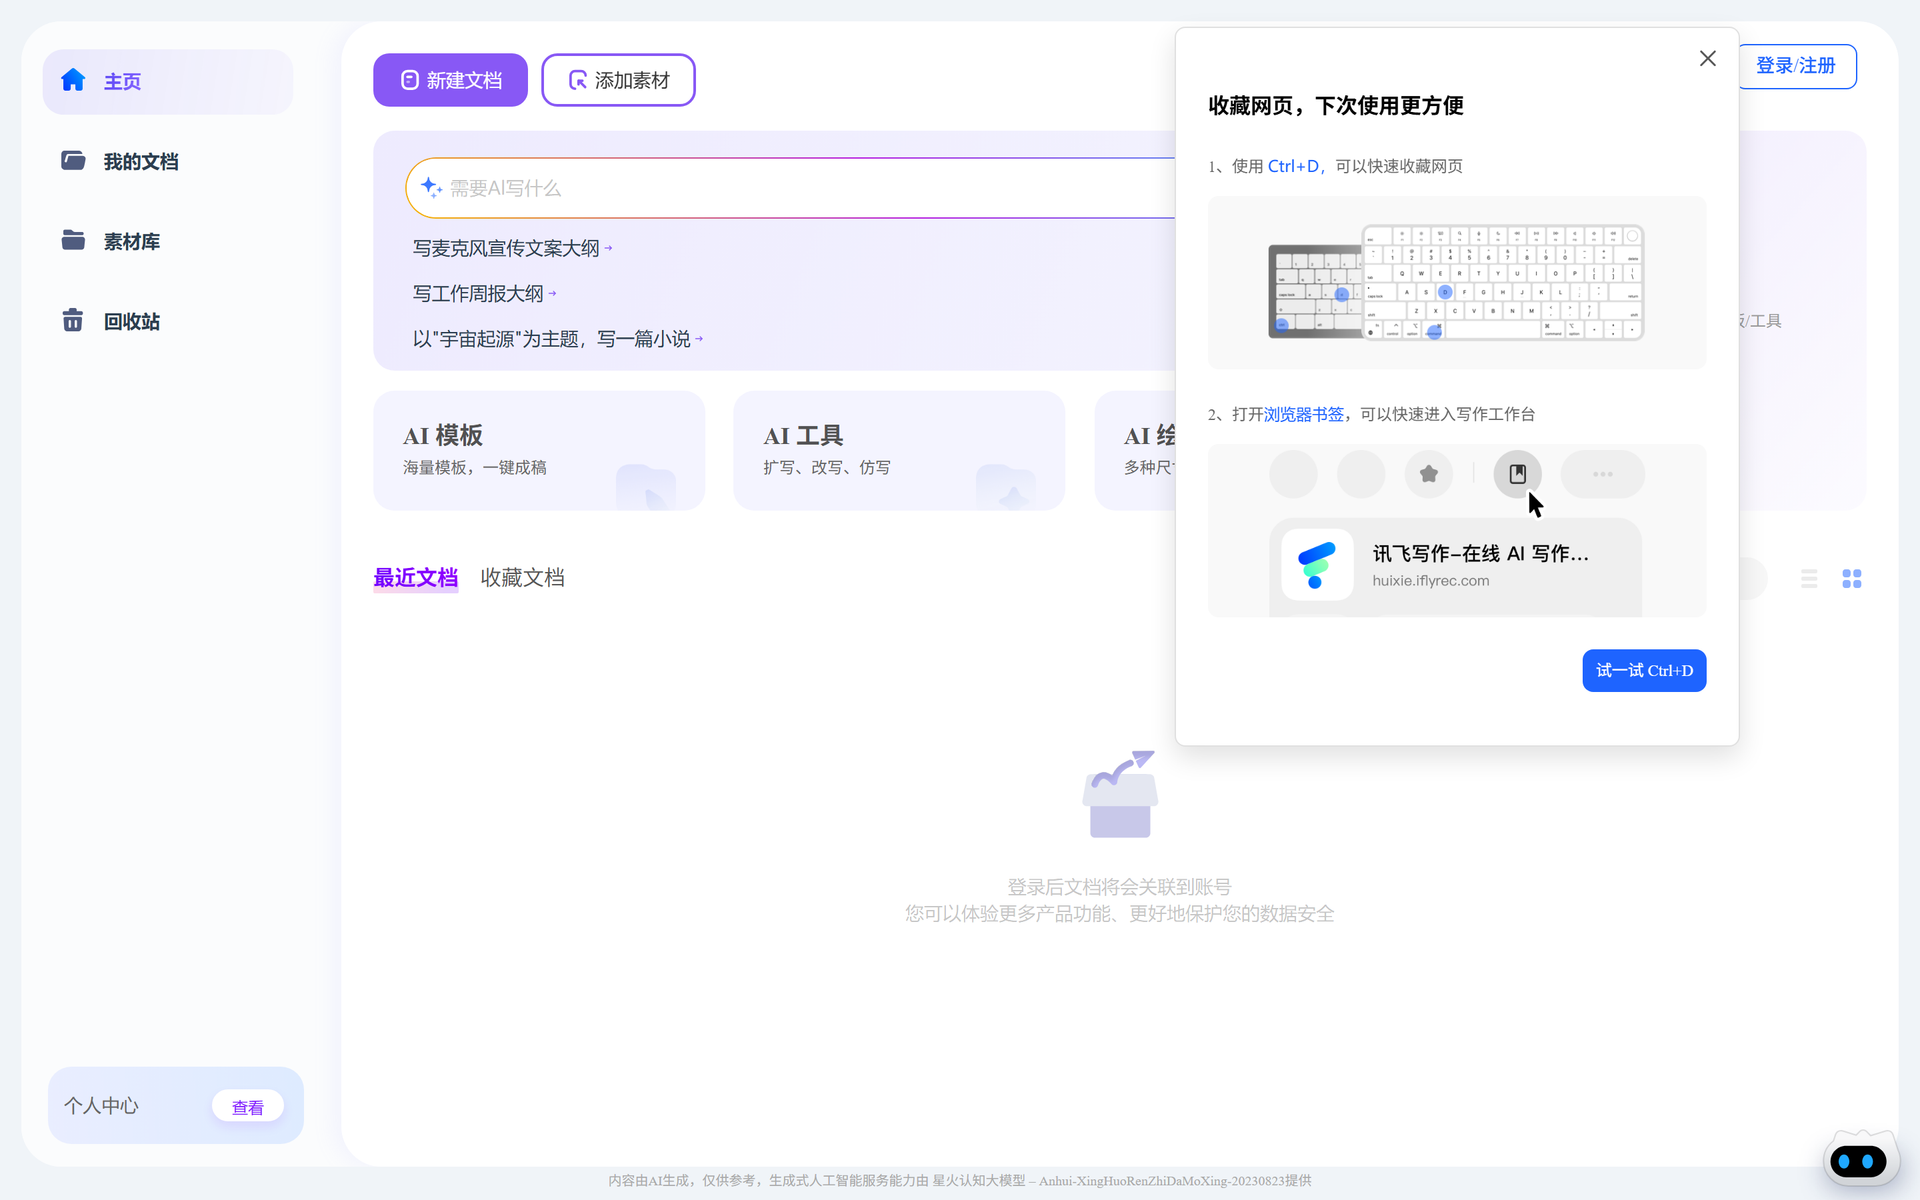Viewport: 1920px width, 1200px height.
Task: Click 查看 in 个人中心 card
Action: click(x=248, y=1107)
